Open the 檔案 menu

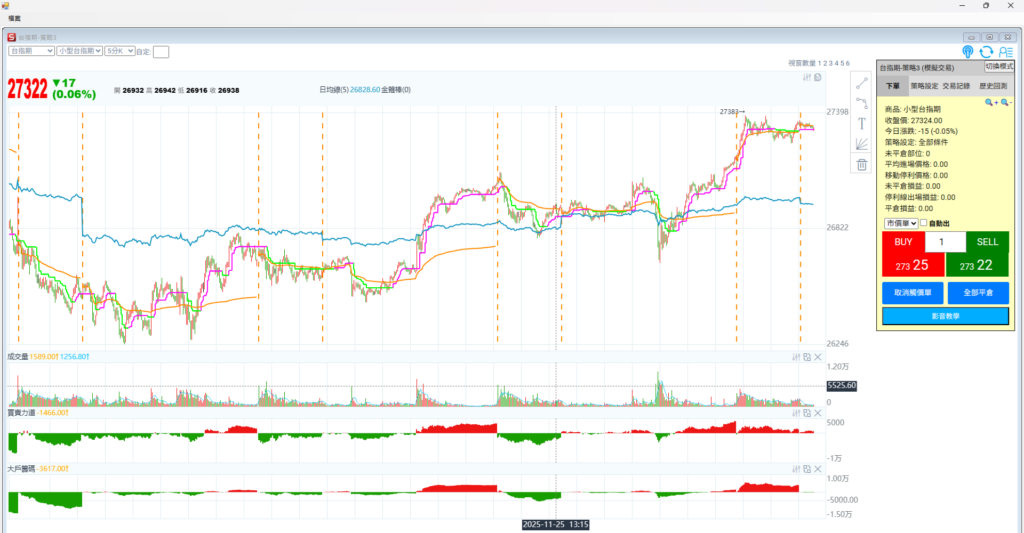(x=15, y=18)
